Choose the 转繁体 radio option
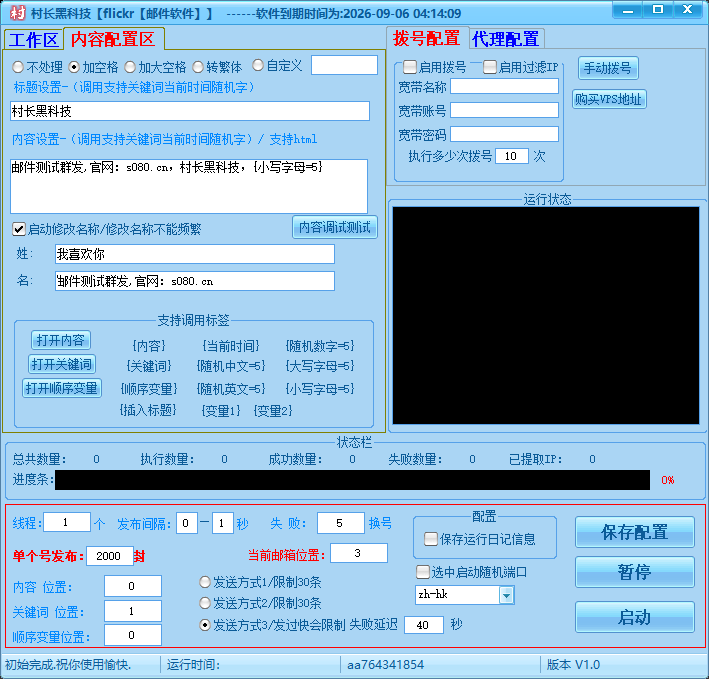 click(198, 66)
